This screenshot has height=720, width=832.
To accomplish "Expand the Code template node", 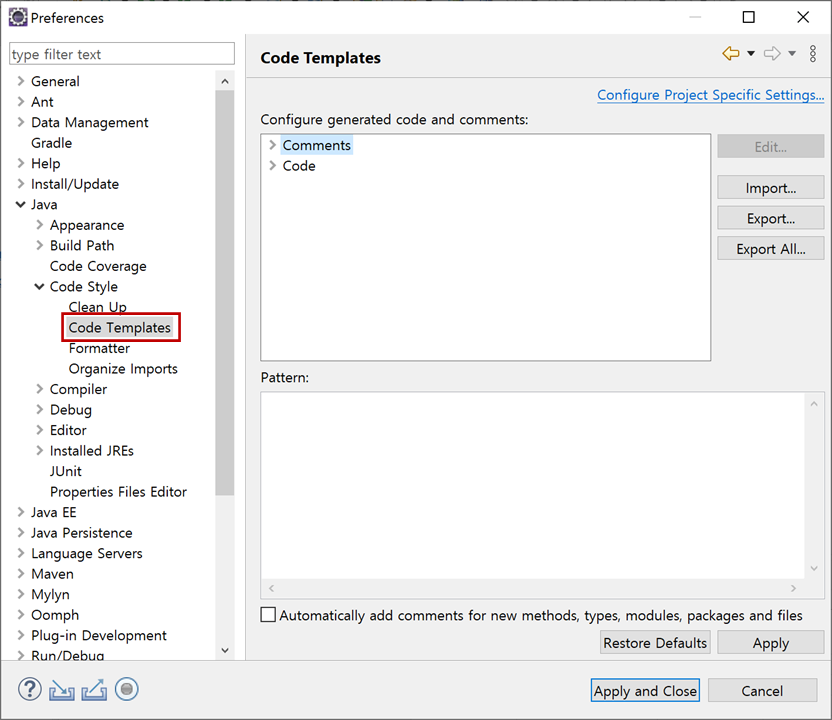I will 271,165.
